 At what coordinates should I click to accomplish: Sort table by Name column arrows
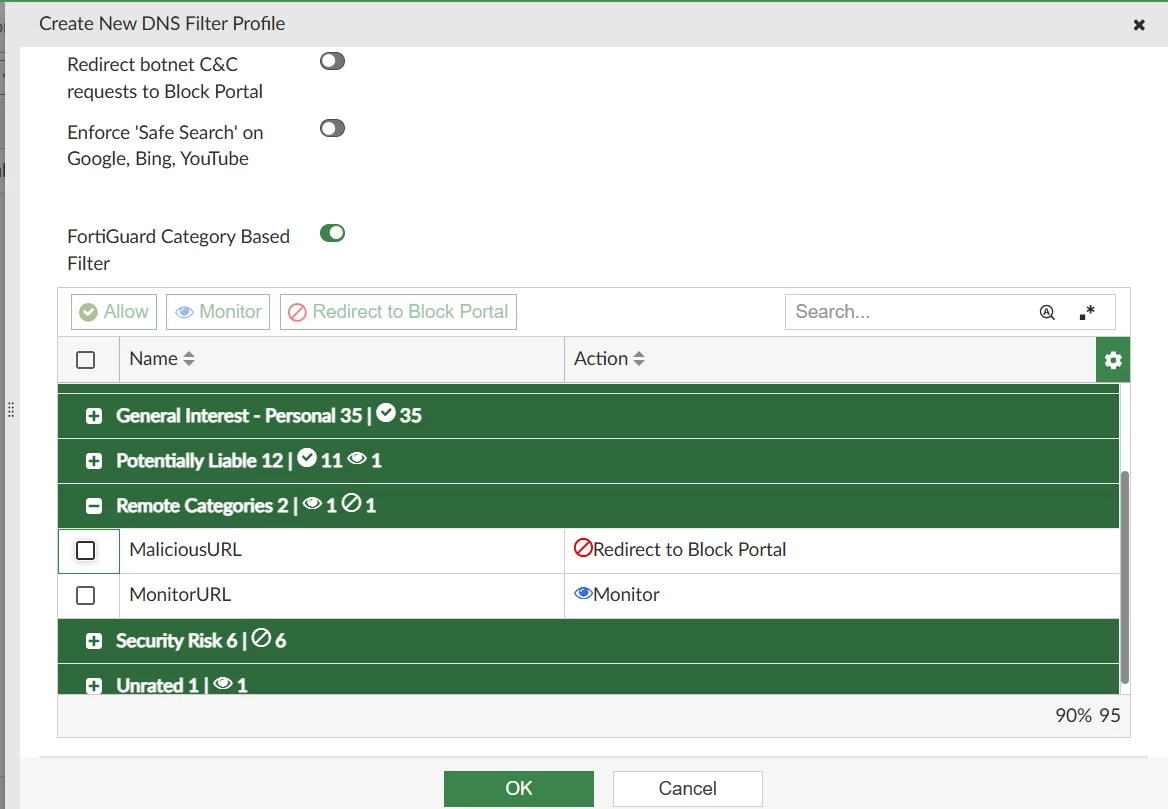(x=189, y=358)
